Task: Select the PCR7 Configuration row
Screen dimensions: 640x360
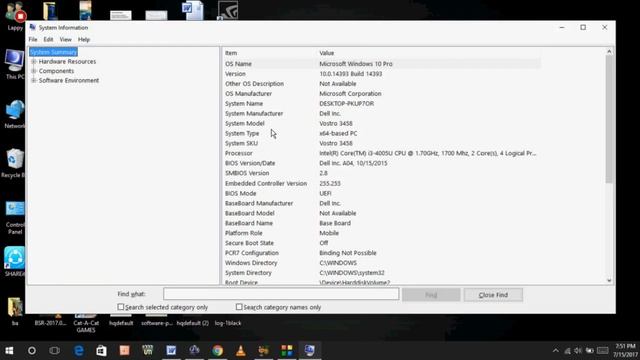Action: click(382, 253)
